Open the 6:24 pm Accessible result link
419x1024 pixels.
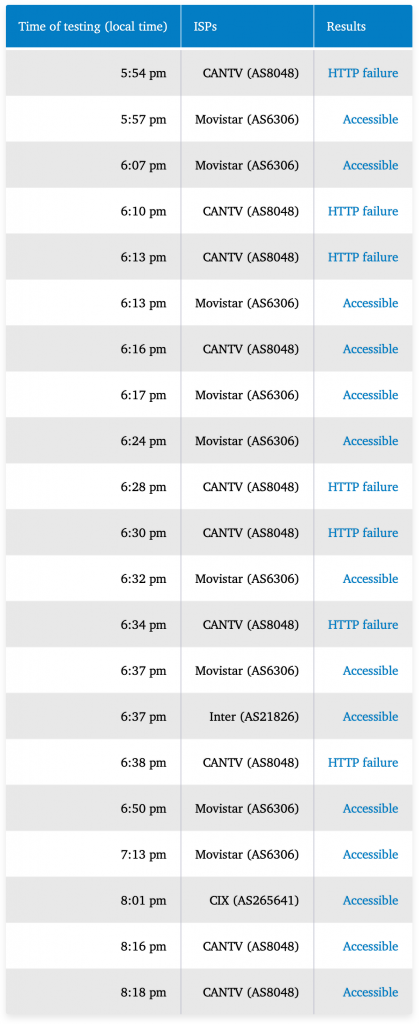(x=370, y=441)
